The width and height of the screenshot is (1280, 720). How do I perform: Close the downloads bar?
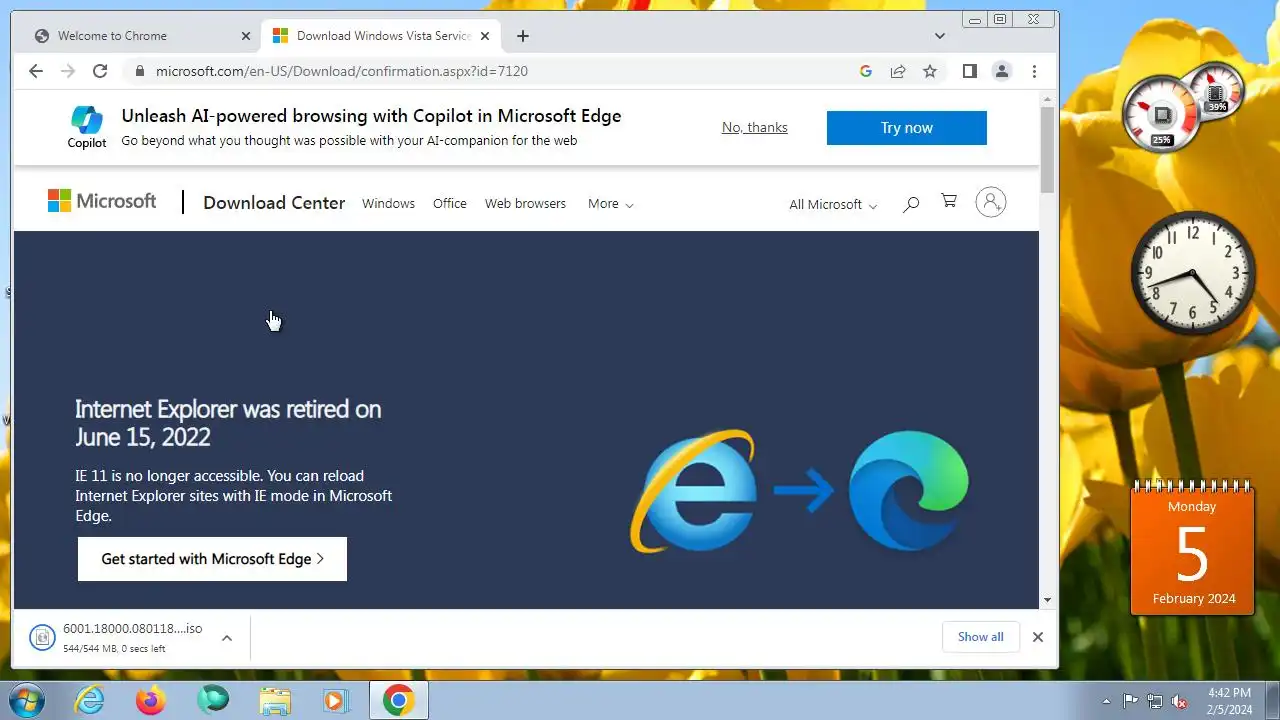point(1038,637)
